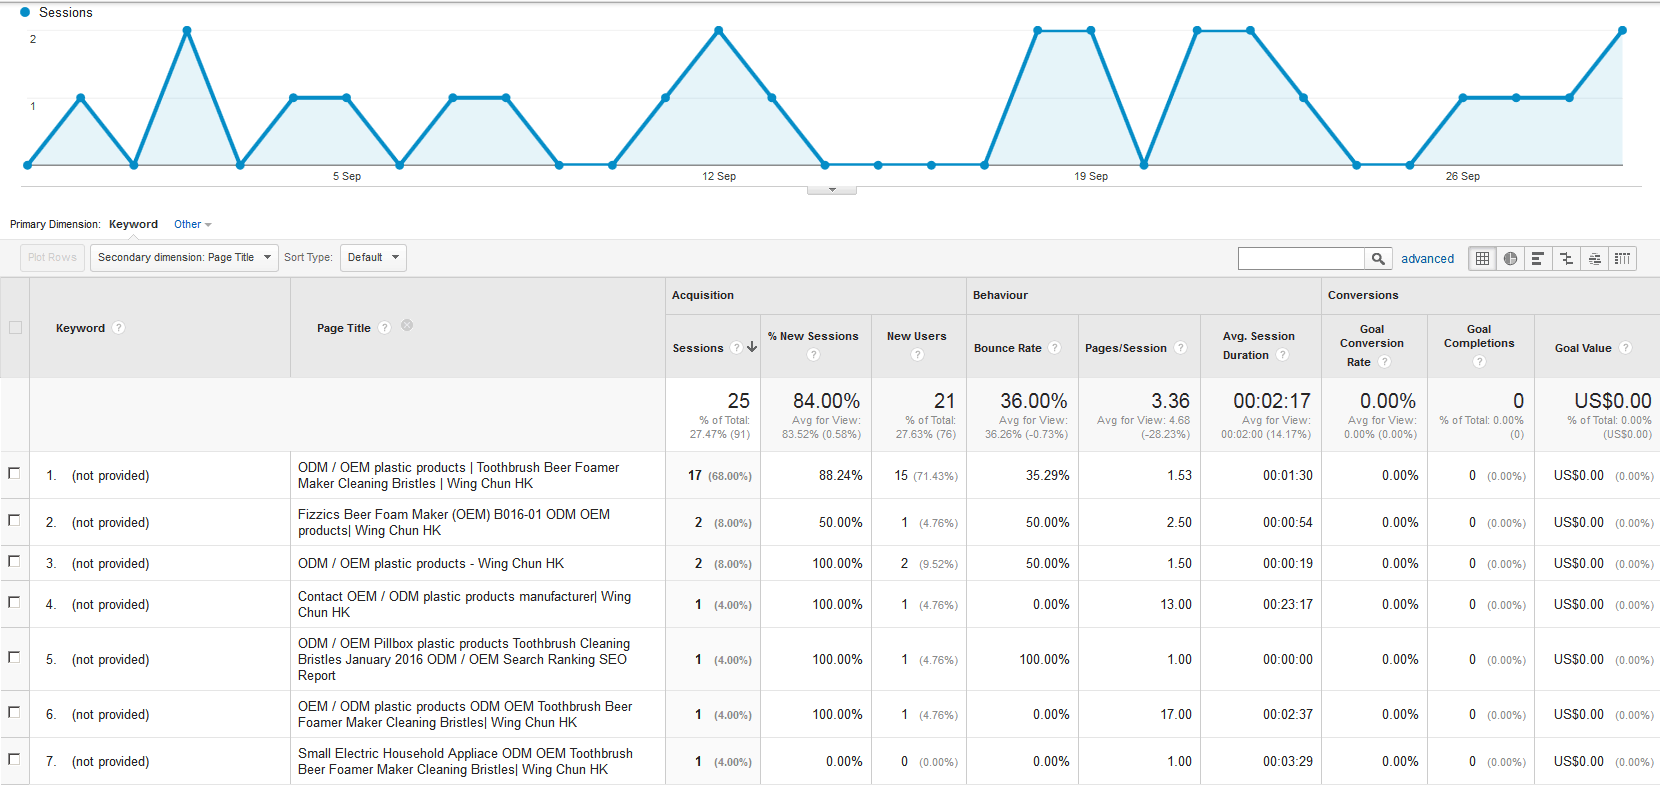Image resolution: width=1660 pixels, height=785 pixels.
Task: Switch to the Term cloud view icon
Action: 1594,258
